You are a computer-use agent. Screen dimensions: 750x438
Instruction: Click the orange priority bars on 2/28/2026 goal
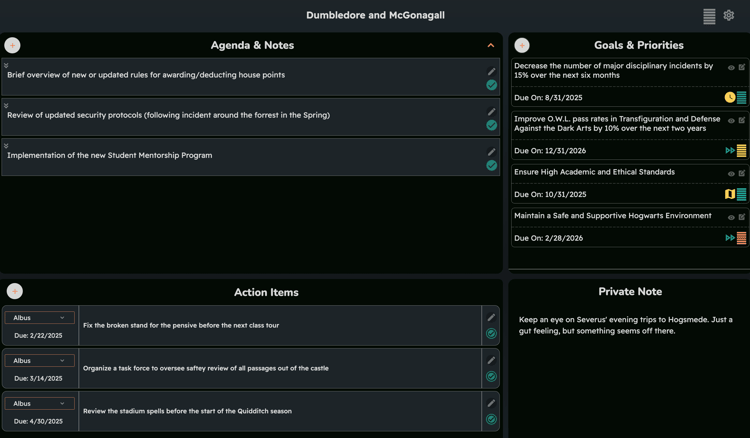click(x=741, y=238)
